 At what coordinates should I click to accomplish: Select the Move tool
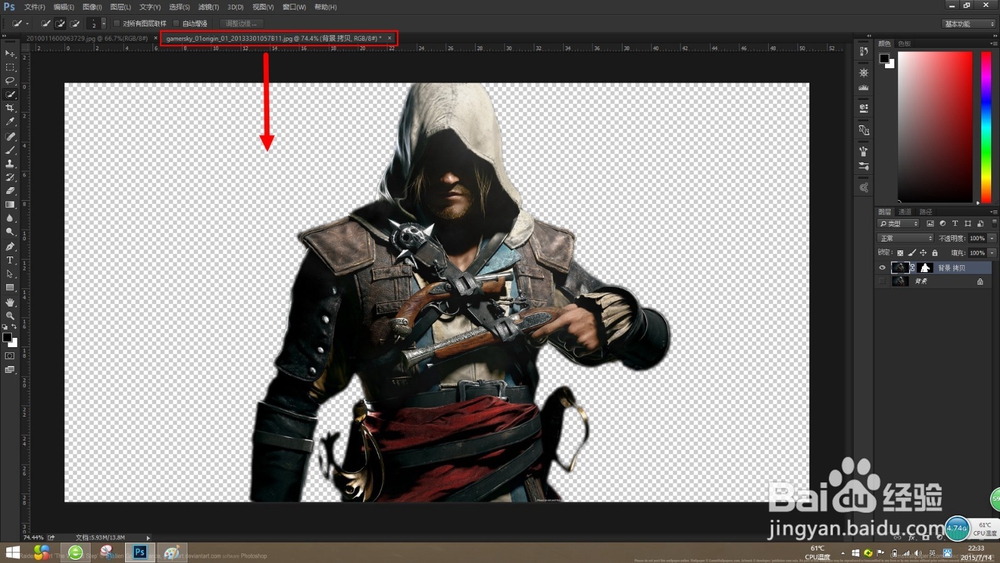point(10,54)
